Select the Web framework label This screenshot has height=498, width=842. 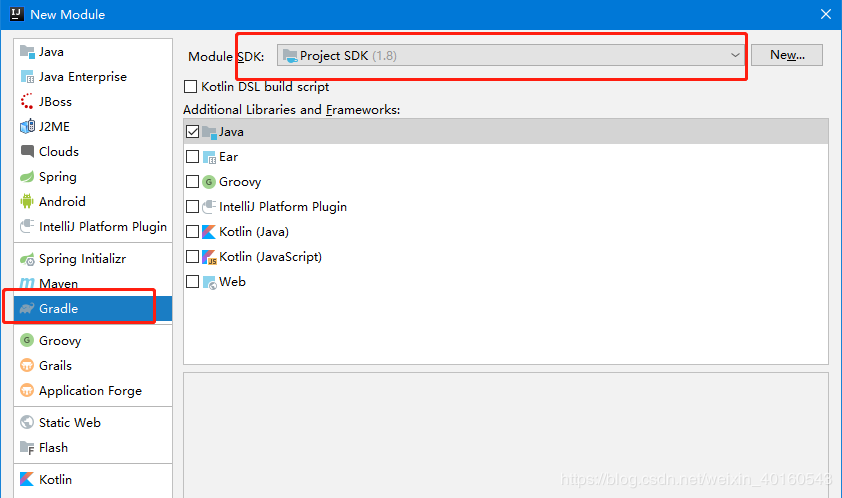point(232,282)
